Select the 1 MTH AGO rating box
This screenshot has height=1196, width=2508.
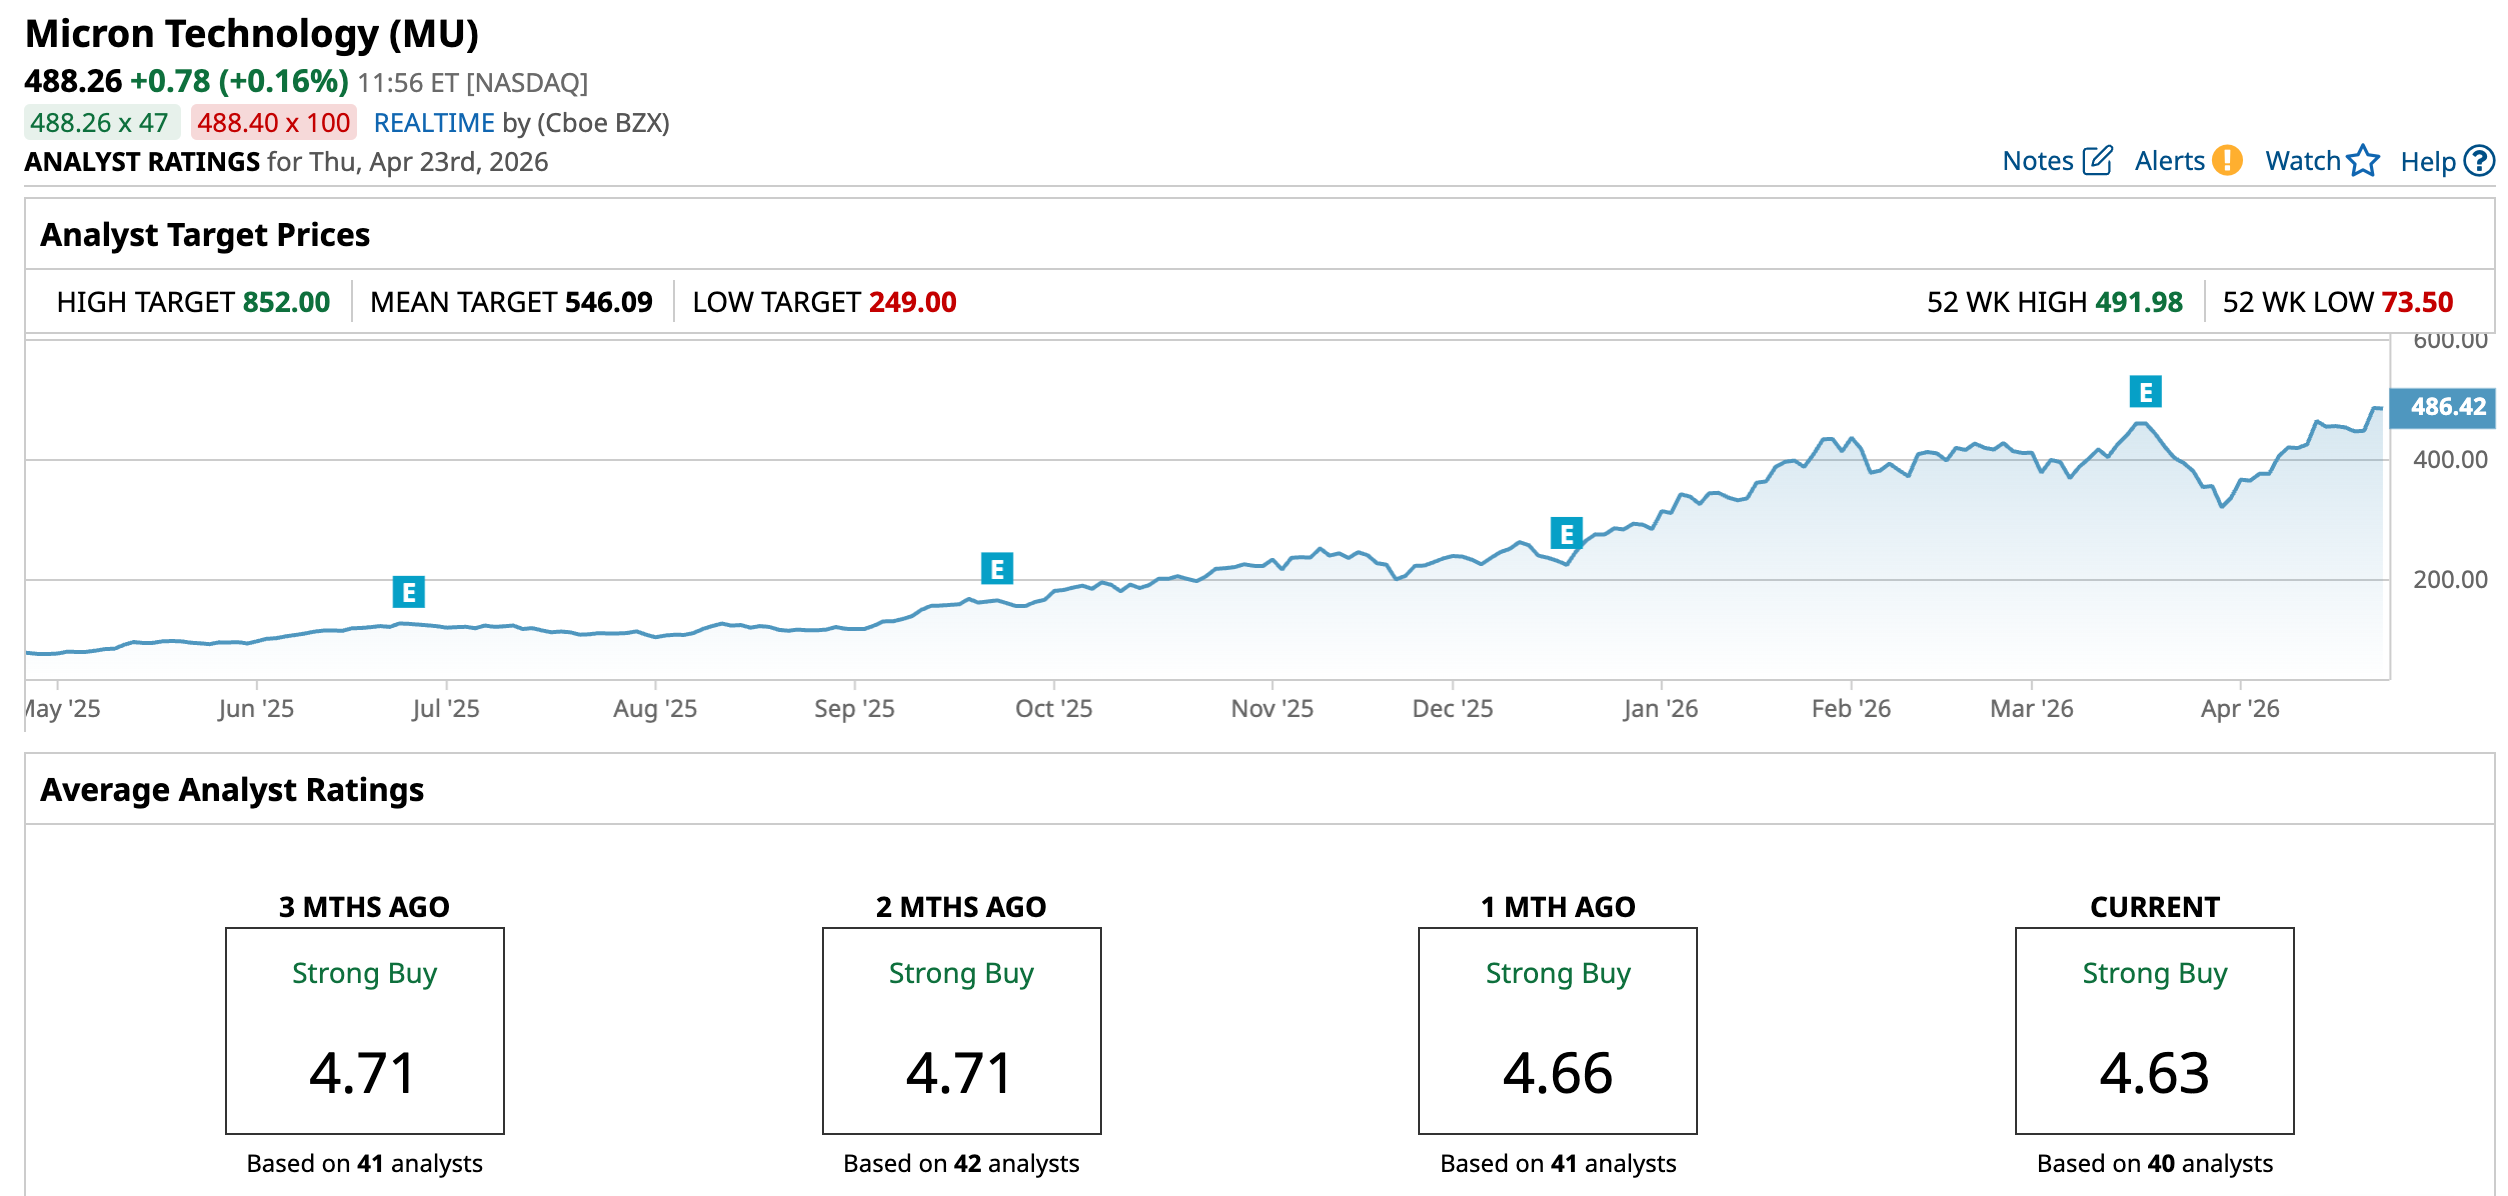coord(1557,1030)
